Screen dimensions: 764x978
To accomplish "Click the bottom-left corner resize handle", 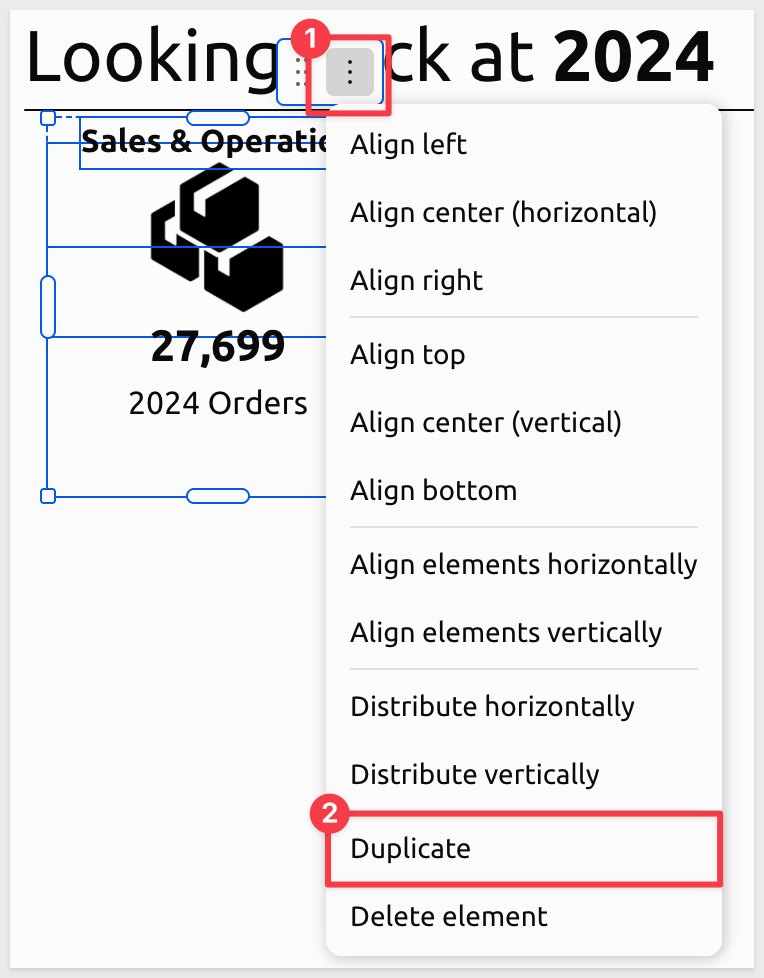I will point(47,496).
